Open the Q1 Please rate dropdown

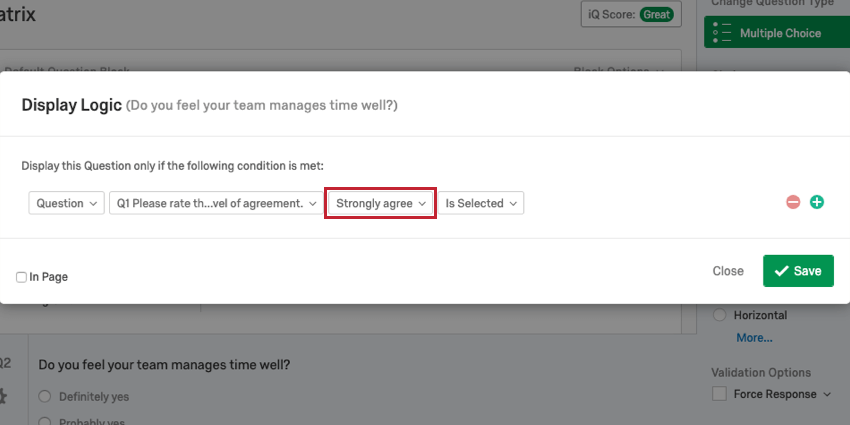(x=216, y=203)
